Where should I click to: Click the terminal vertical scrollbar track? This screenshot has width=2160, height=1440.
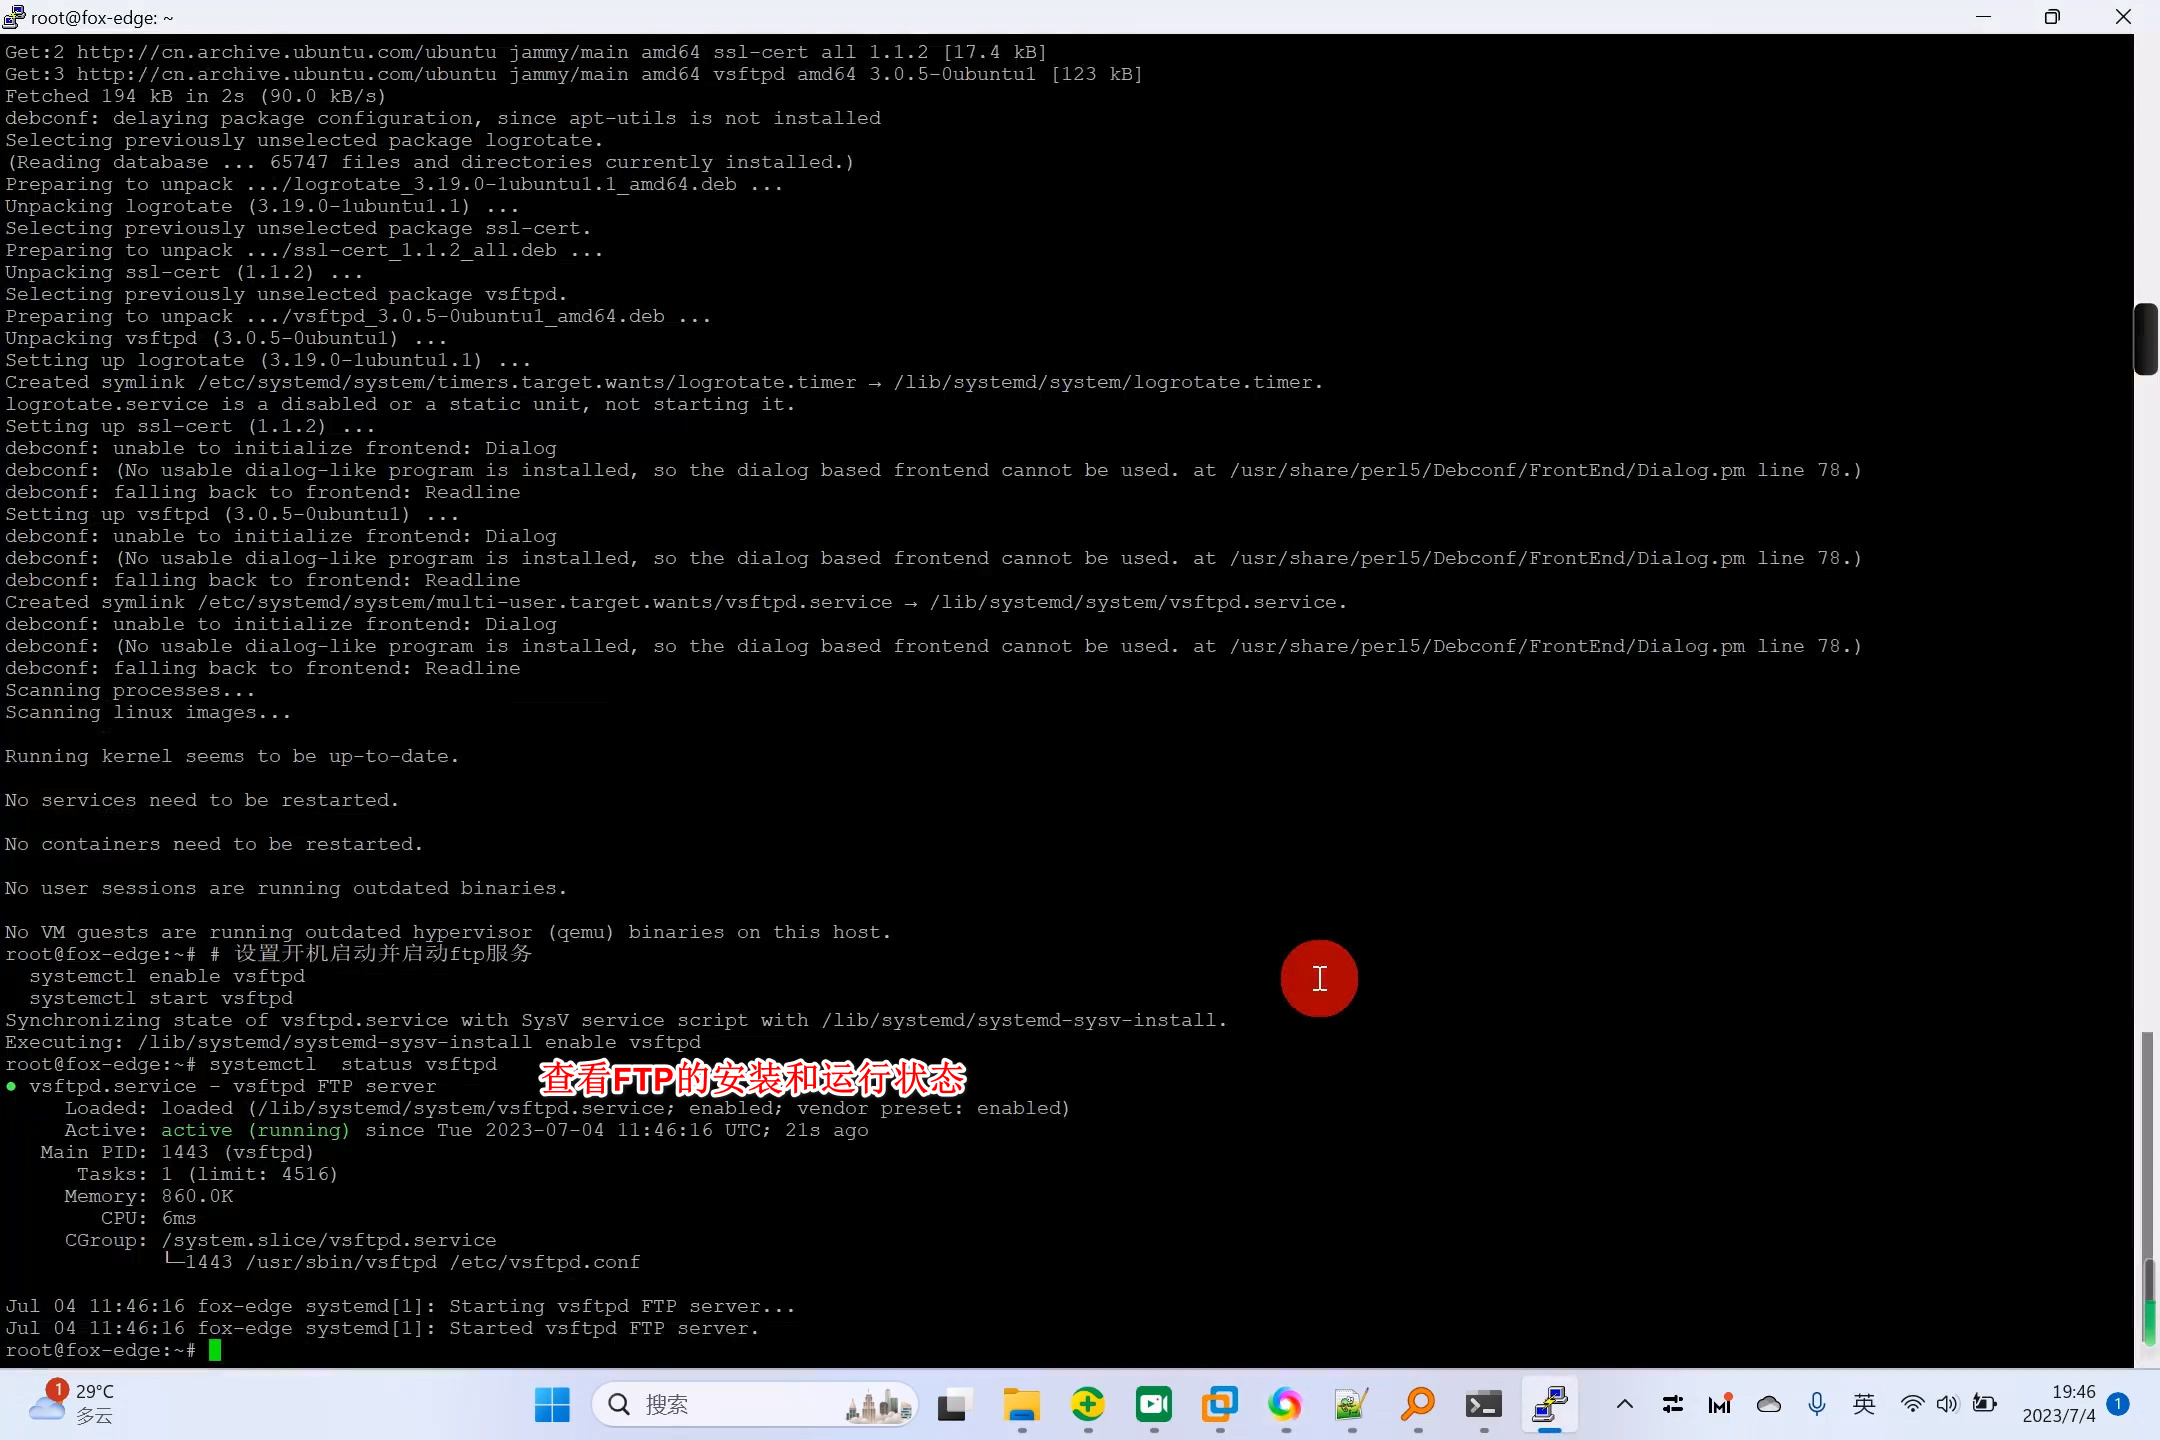click(x=2146, y=700)
